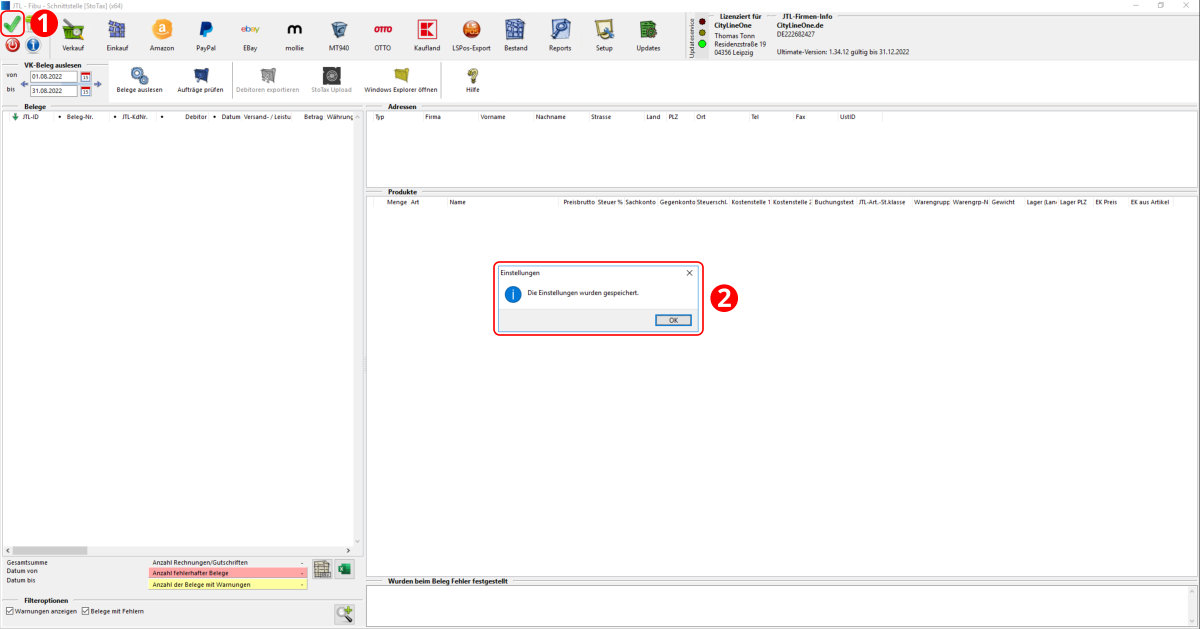Viewport: 1200px width, 629px height.
Task: Open calendar picker for the von date
Action: click(x=85, y=77)
